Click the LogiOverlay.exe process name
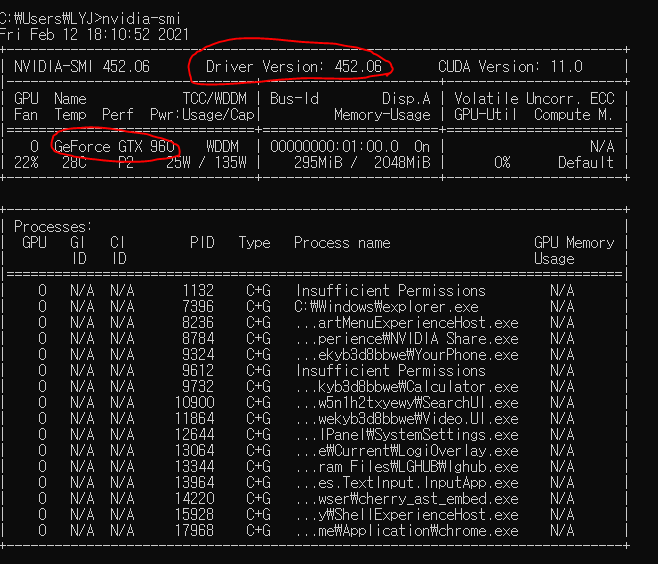 pos(406,451)
